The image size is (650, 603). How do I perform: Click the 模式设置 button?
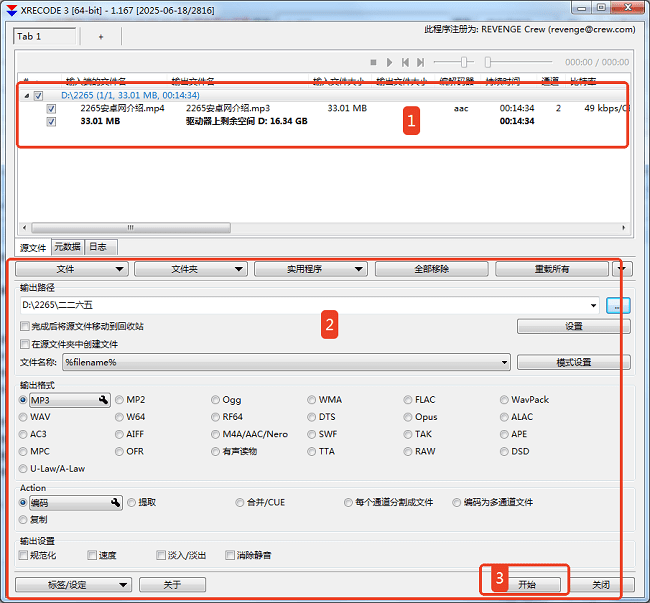574,362
